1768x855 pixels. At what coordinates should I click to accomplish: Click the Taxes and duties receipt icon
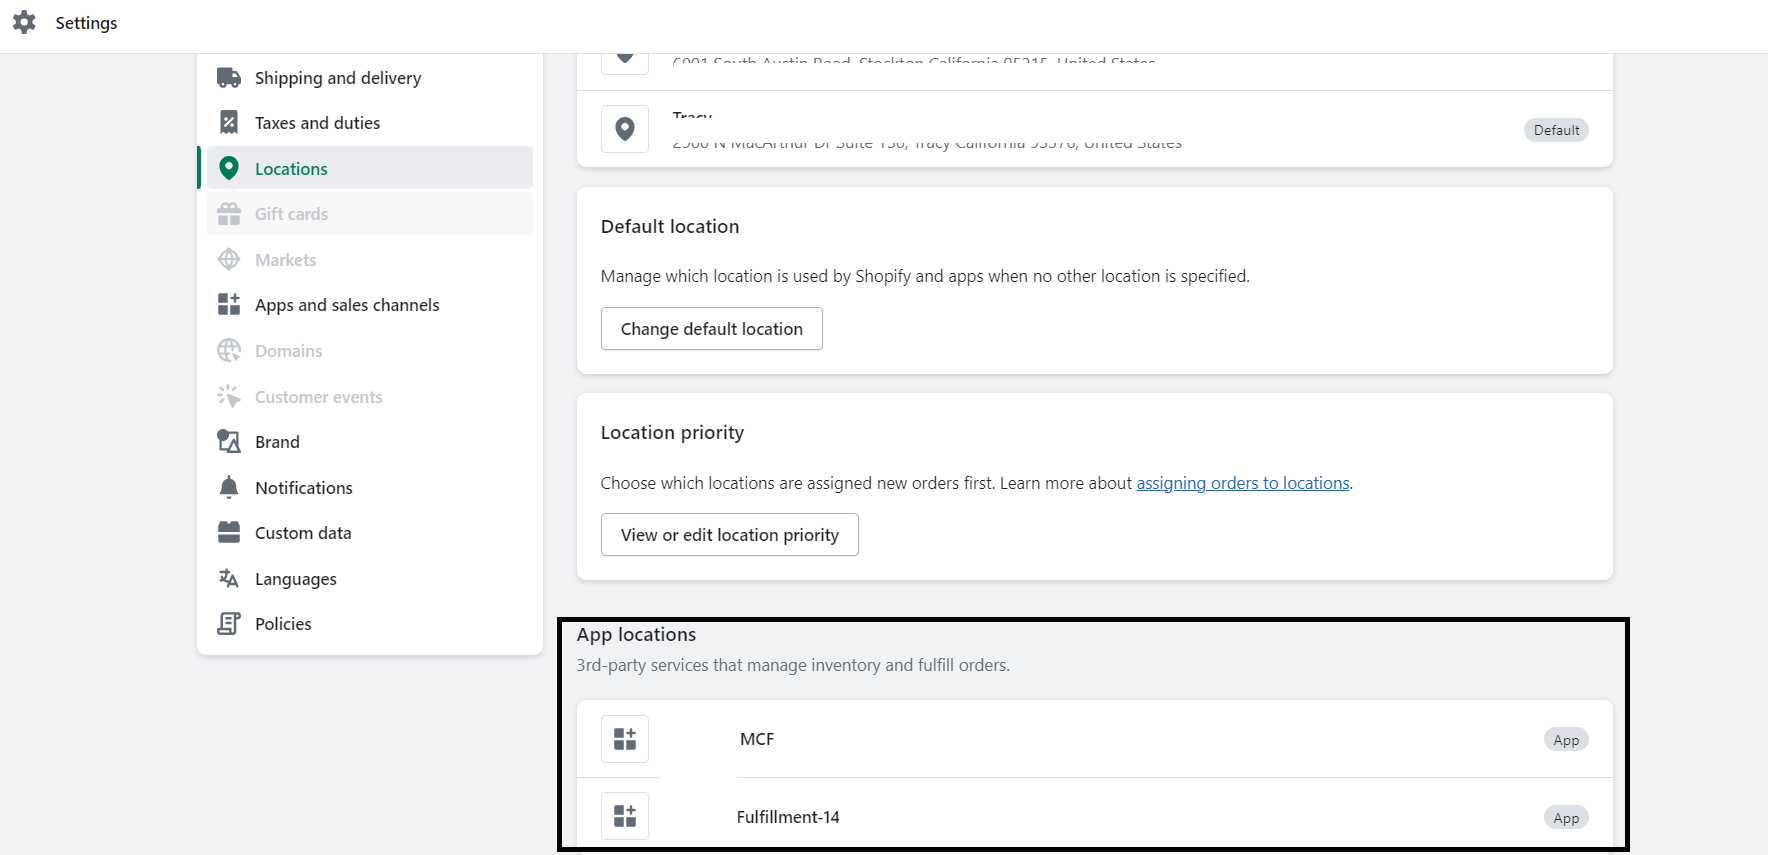pos(229,123)
